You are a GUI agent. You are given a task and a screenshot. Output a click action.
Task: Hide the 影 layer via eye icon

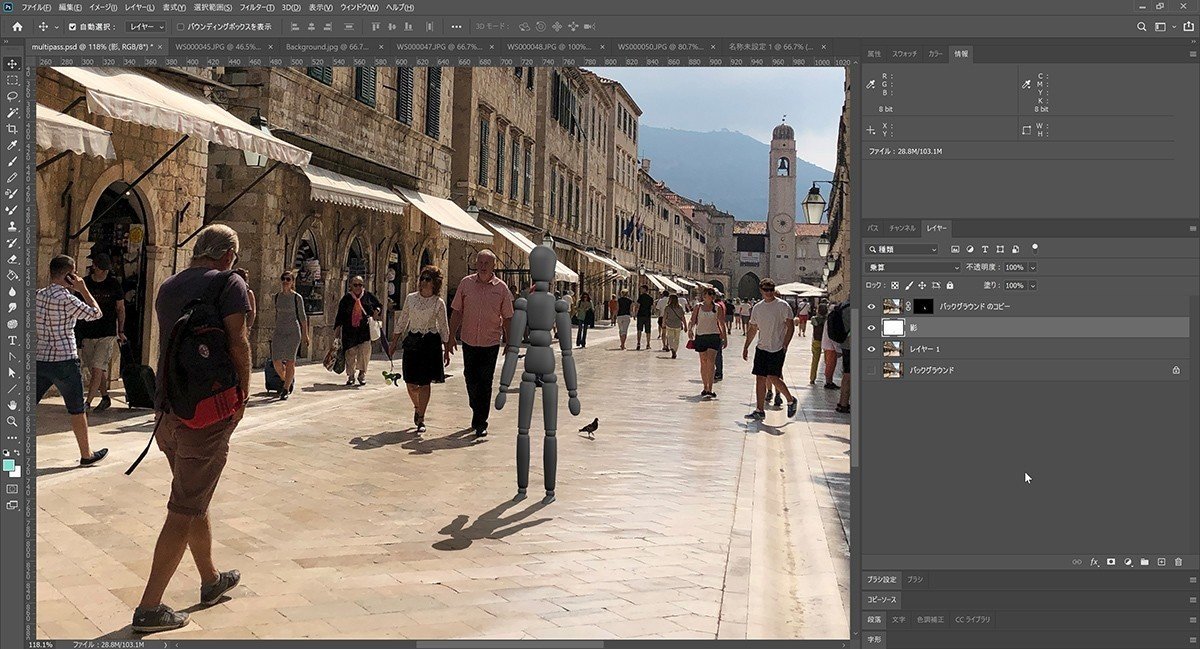tap(871, 327)
